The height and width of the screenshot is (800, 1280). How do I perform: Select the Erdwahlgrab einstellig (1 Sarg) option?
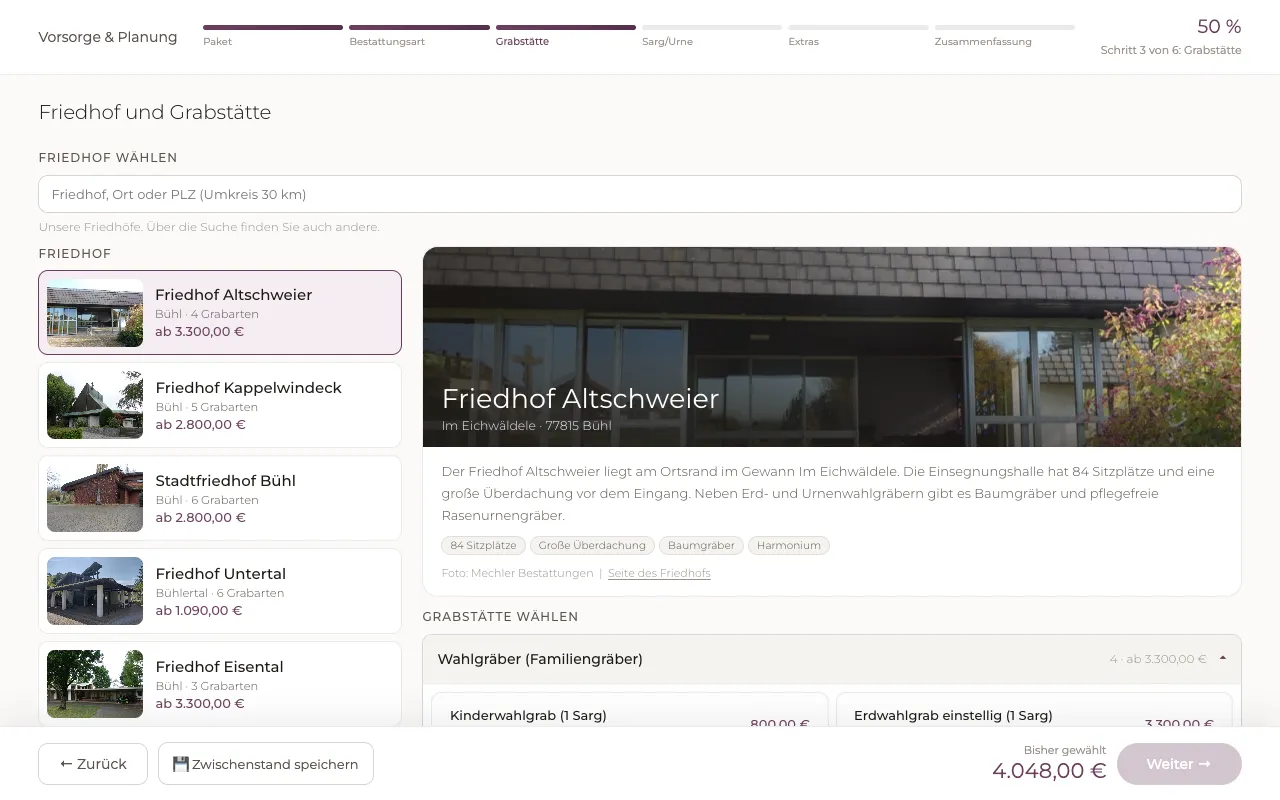[x=1034, y=711]
